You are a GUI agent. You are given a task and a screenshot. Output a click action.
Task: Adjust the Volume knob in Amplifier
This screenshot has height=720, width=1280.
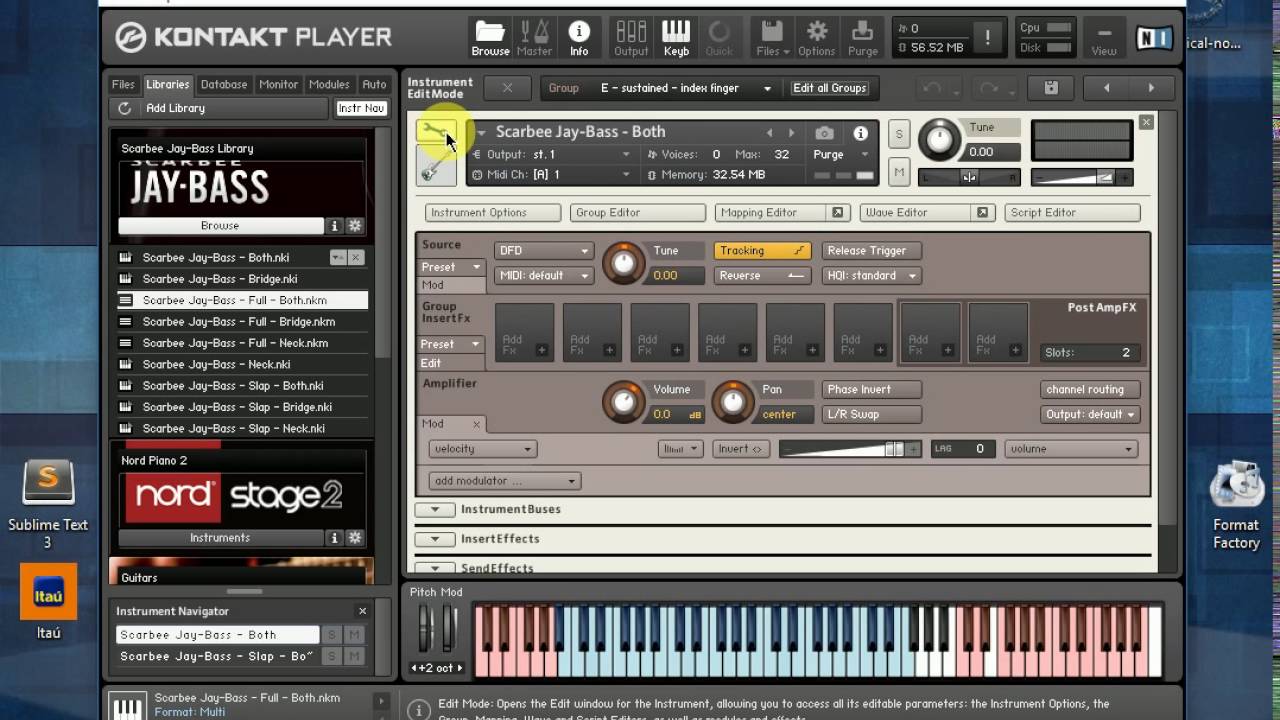623,401
